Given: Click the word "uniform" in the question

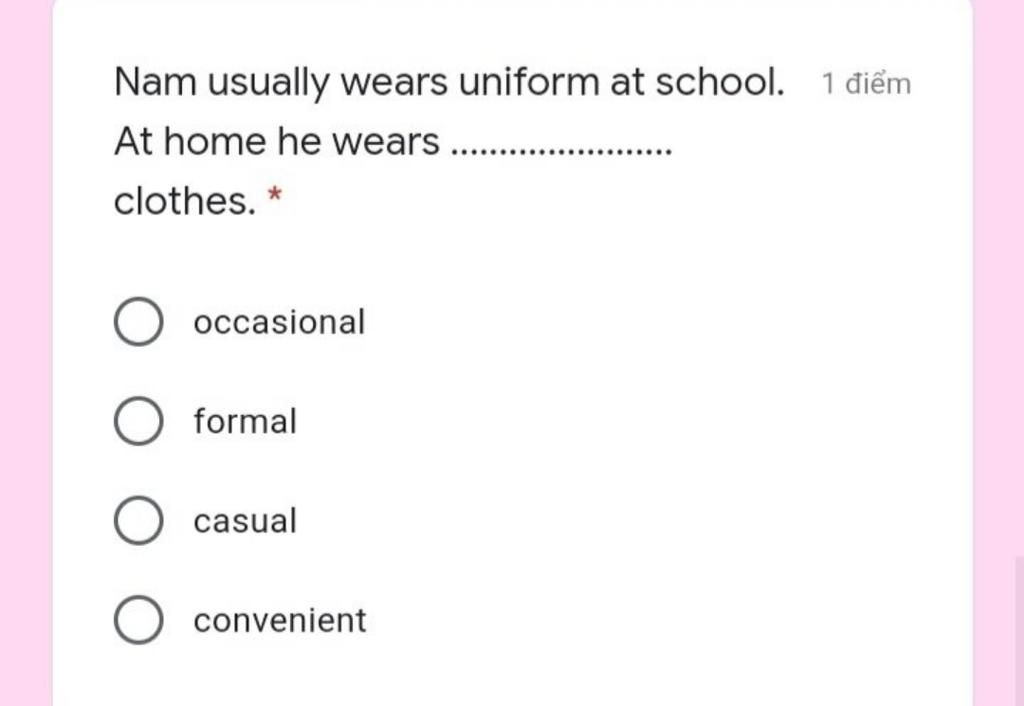Looking at the screenshot, I should tap(529, 83).
